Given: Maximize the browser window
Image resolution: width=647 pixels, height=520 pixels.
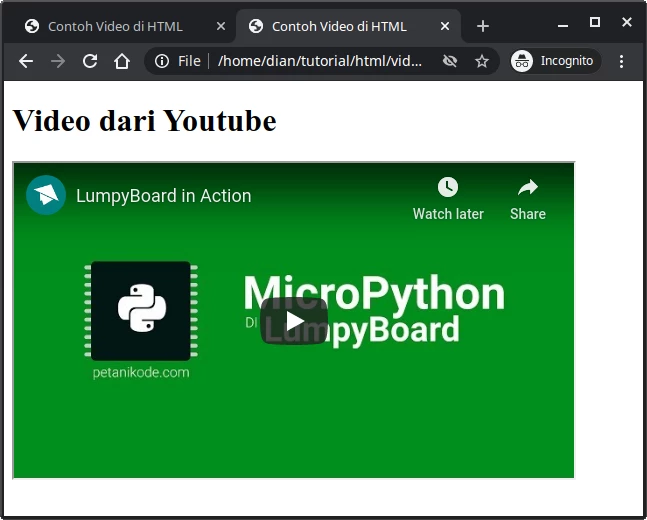Looking at the screenshot, I should click(x=595, y=22).
